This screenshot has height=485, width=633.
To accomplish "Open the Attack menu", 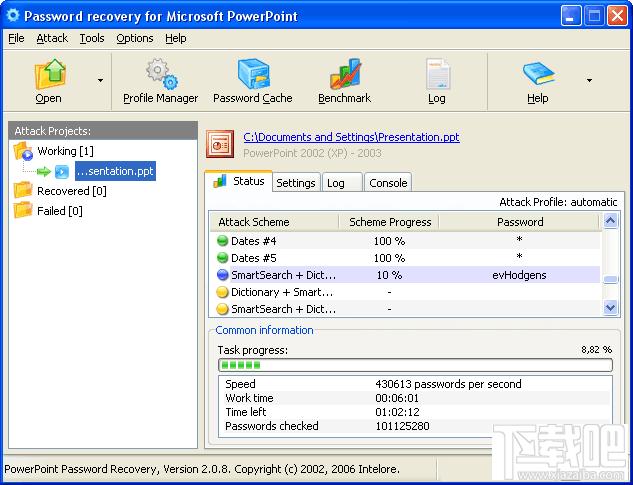I will [x=52, y=38].
